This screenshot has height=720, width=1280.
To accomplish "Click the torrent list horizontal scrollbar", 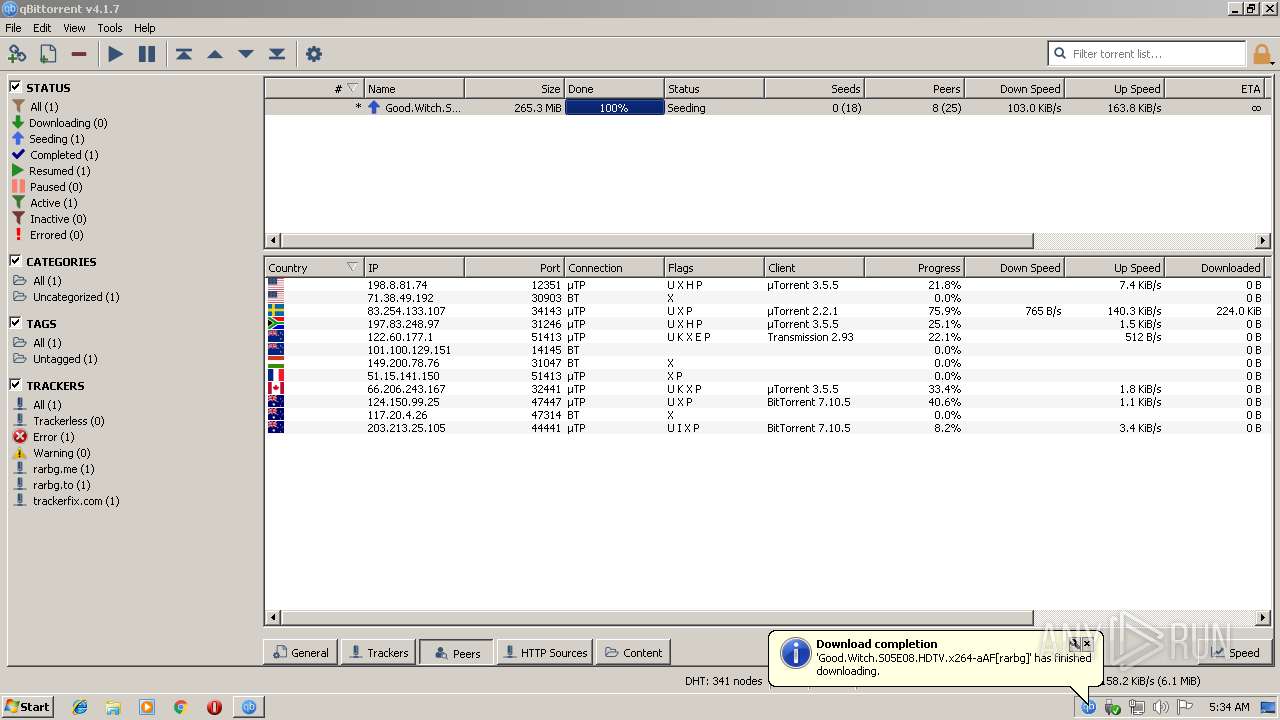I will 656,241.
